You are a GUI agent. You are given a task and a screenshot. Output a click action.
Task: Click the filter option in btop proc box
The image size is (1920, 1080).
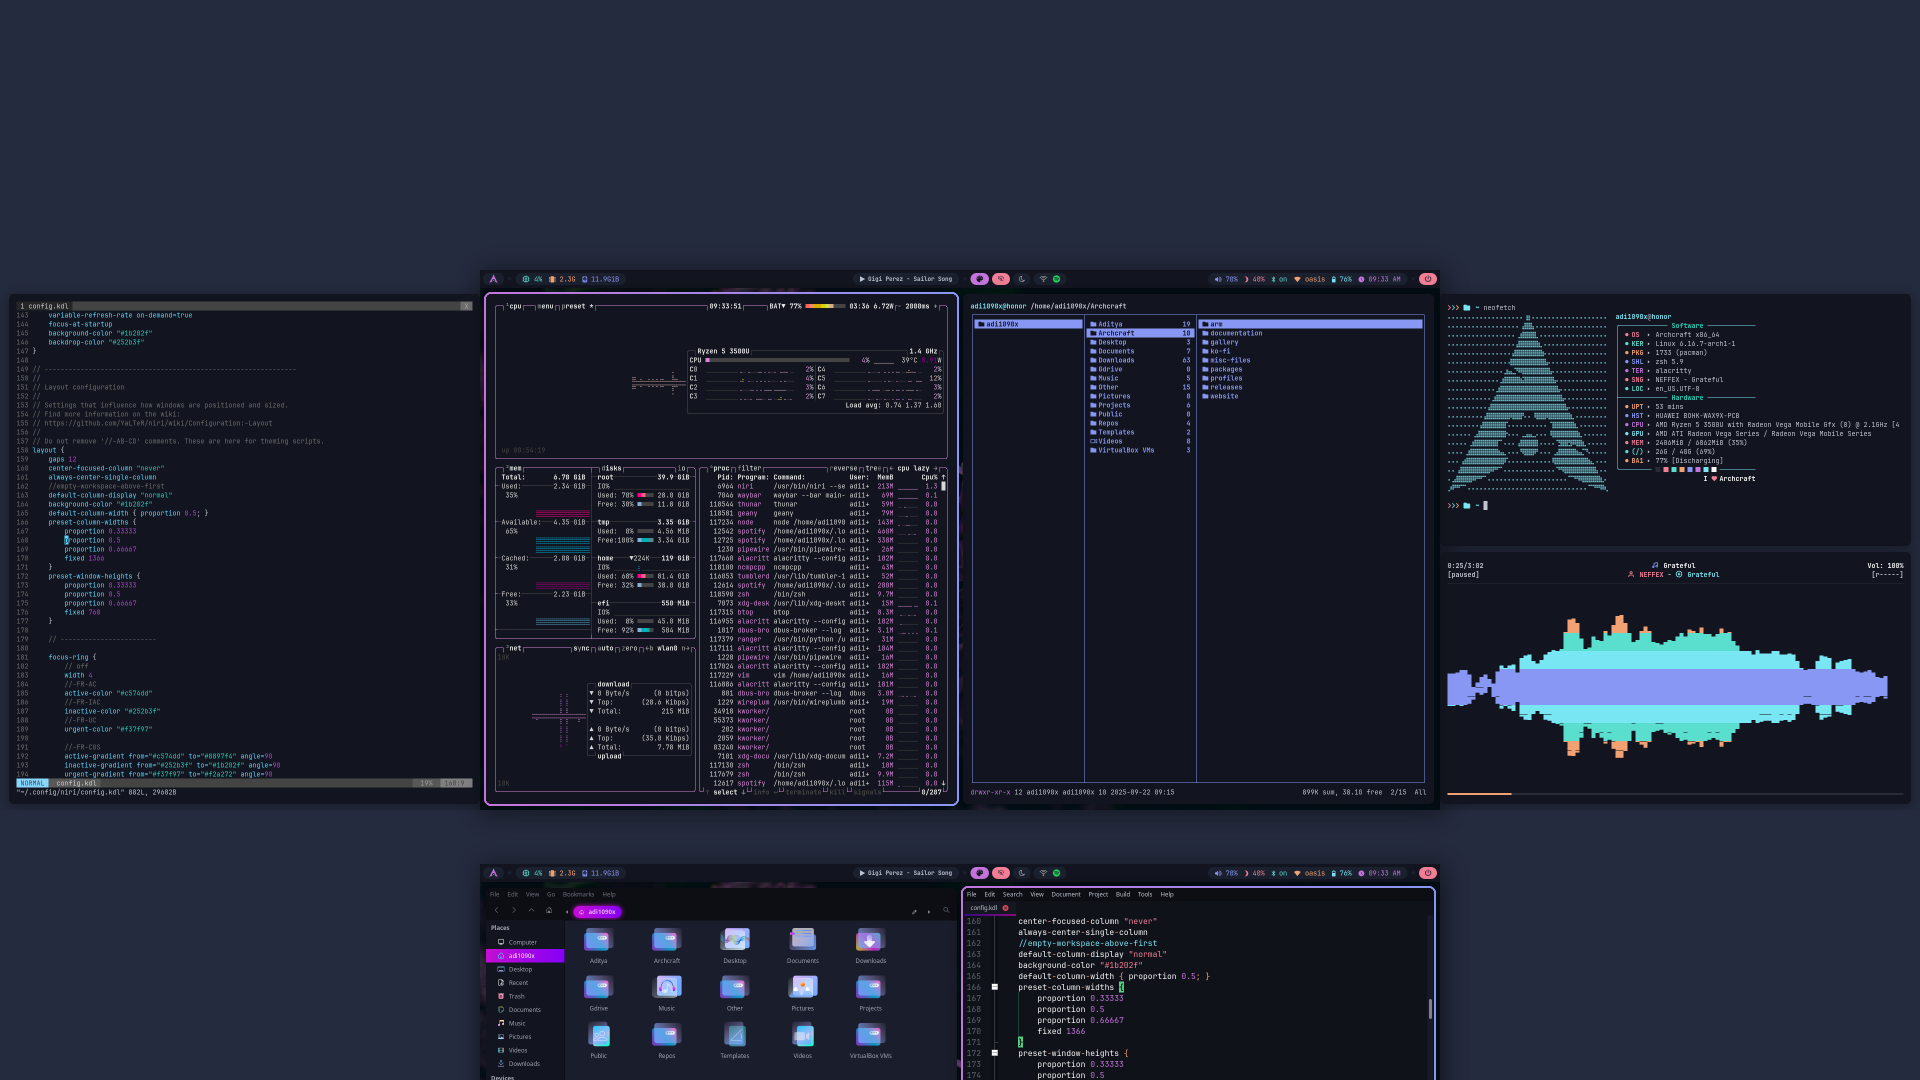tap(750, 468)
